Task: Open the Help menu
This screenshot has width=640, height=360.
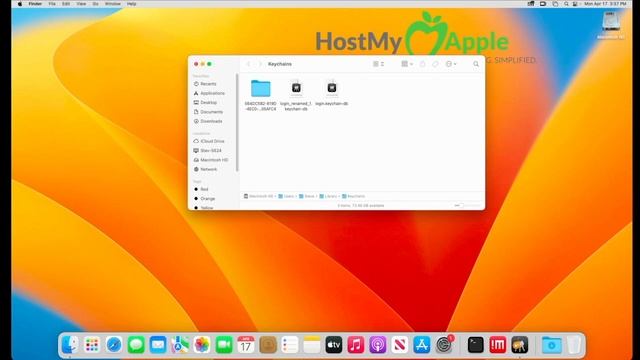Action: pyautogui.click(x=131, y=4)
